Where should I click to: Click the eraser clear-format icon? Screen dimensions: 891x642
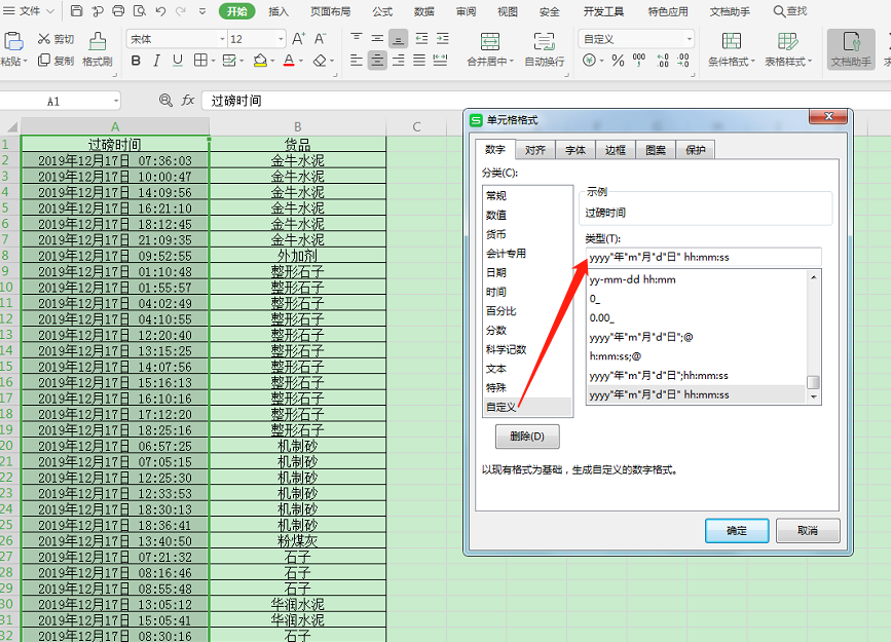[x=320, y=60]
